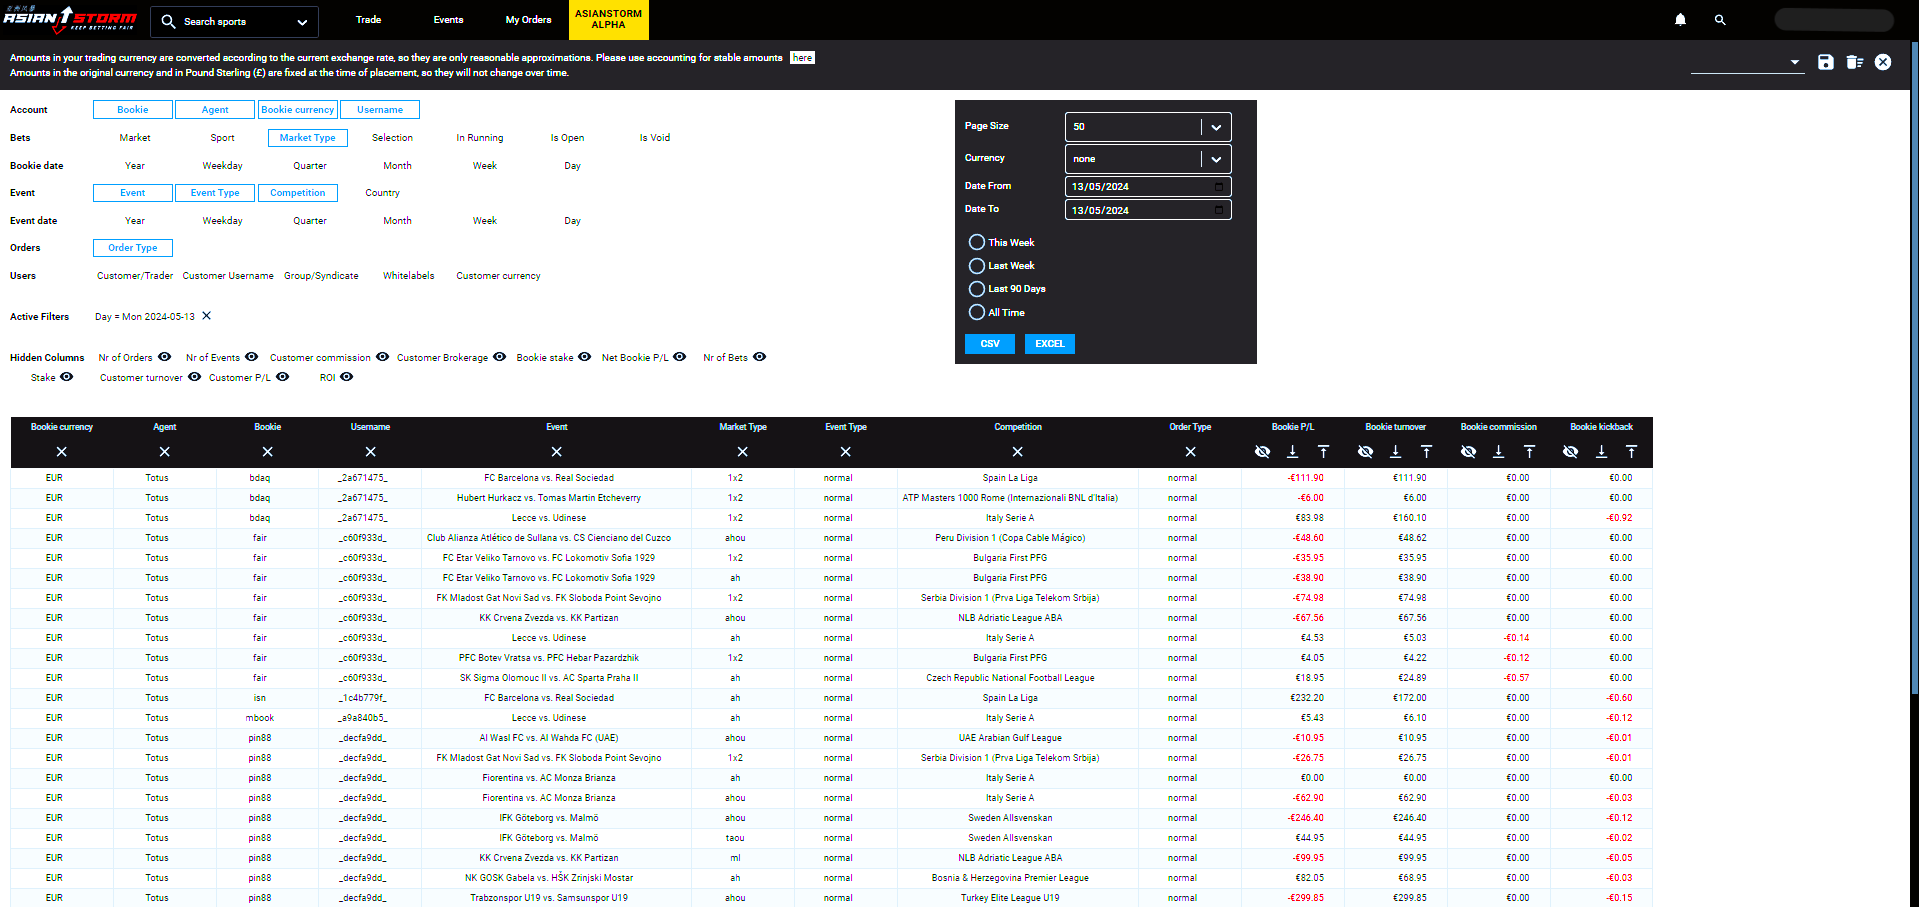
Task: Open the Date To calendar picker
Action: click(1218, 210)
